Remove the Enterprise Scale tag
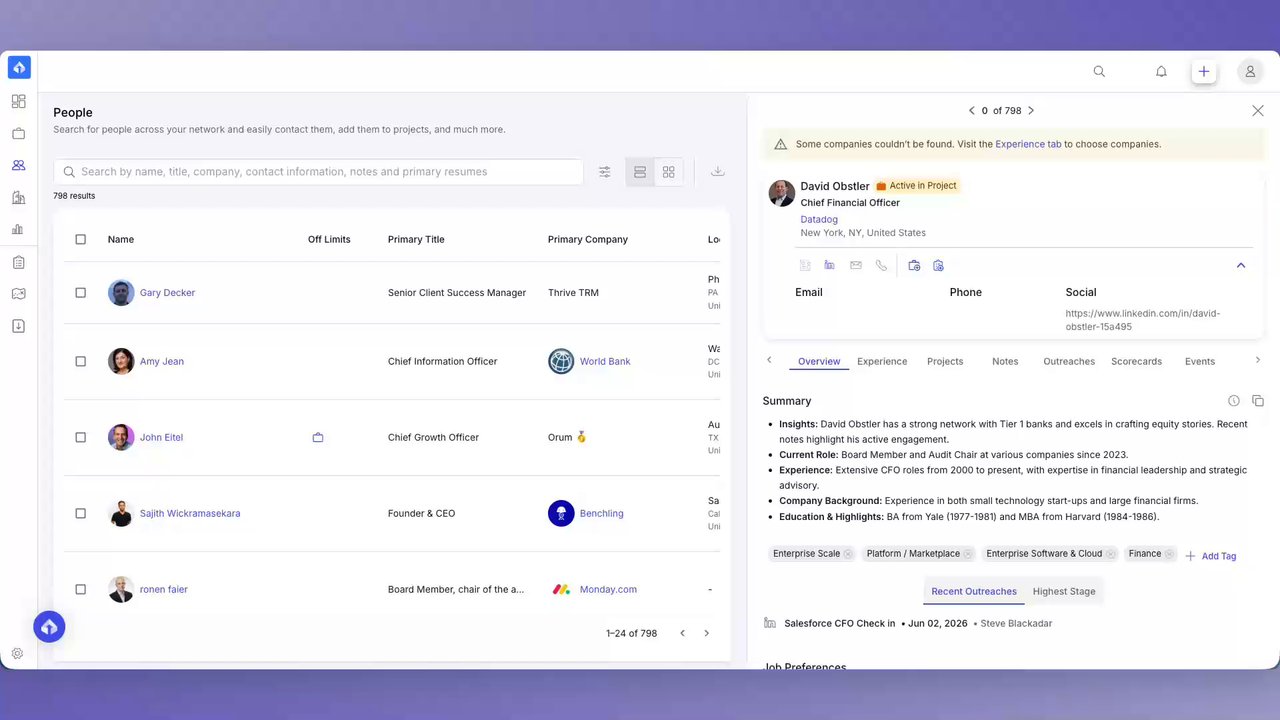Image resolution: width=1280 pixels, height=720 pixels. tap(848, 554)
